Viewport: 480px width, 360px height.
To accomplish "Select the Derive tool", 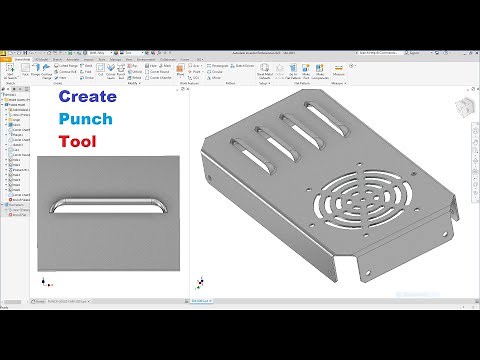I will pyautogui.click(x=87, y=78).
